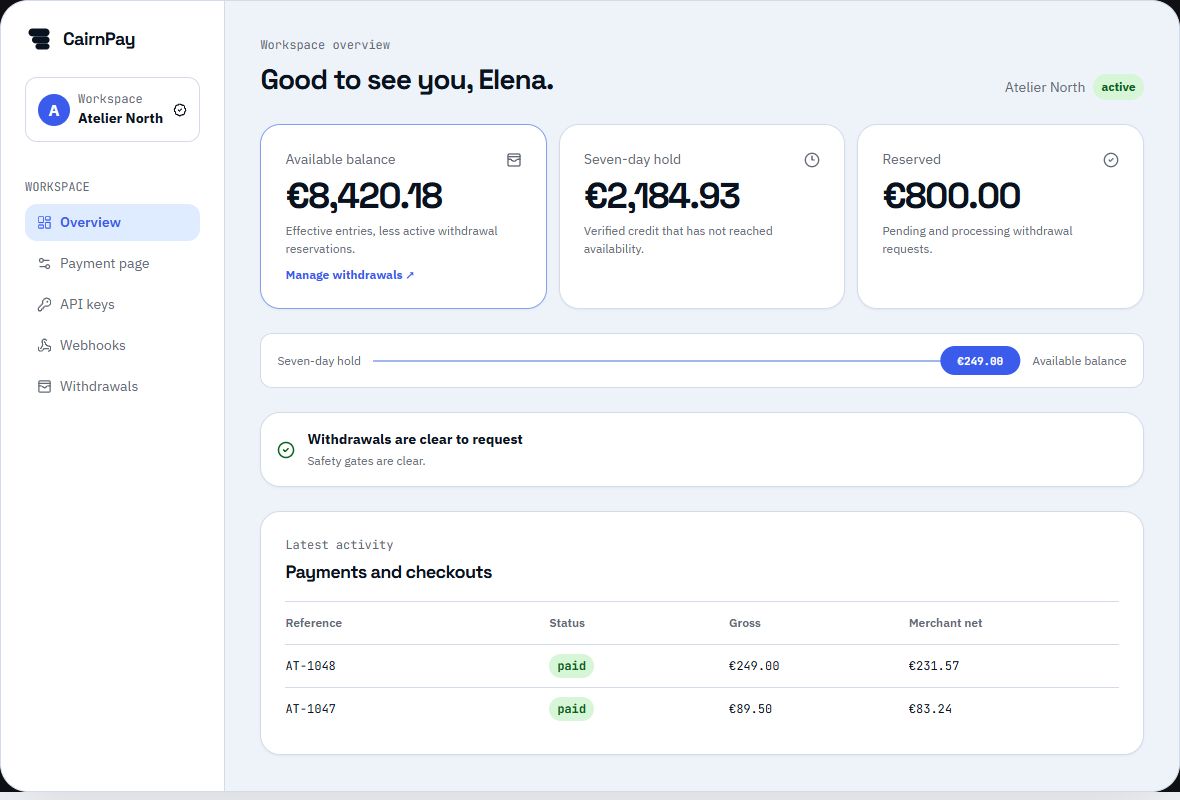Open the Payment page menu item
1180x800 pixels.
point(112,263)
